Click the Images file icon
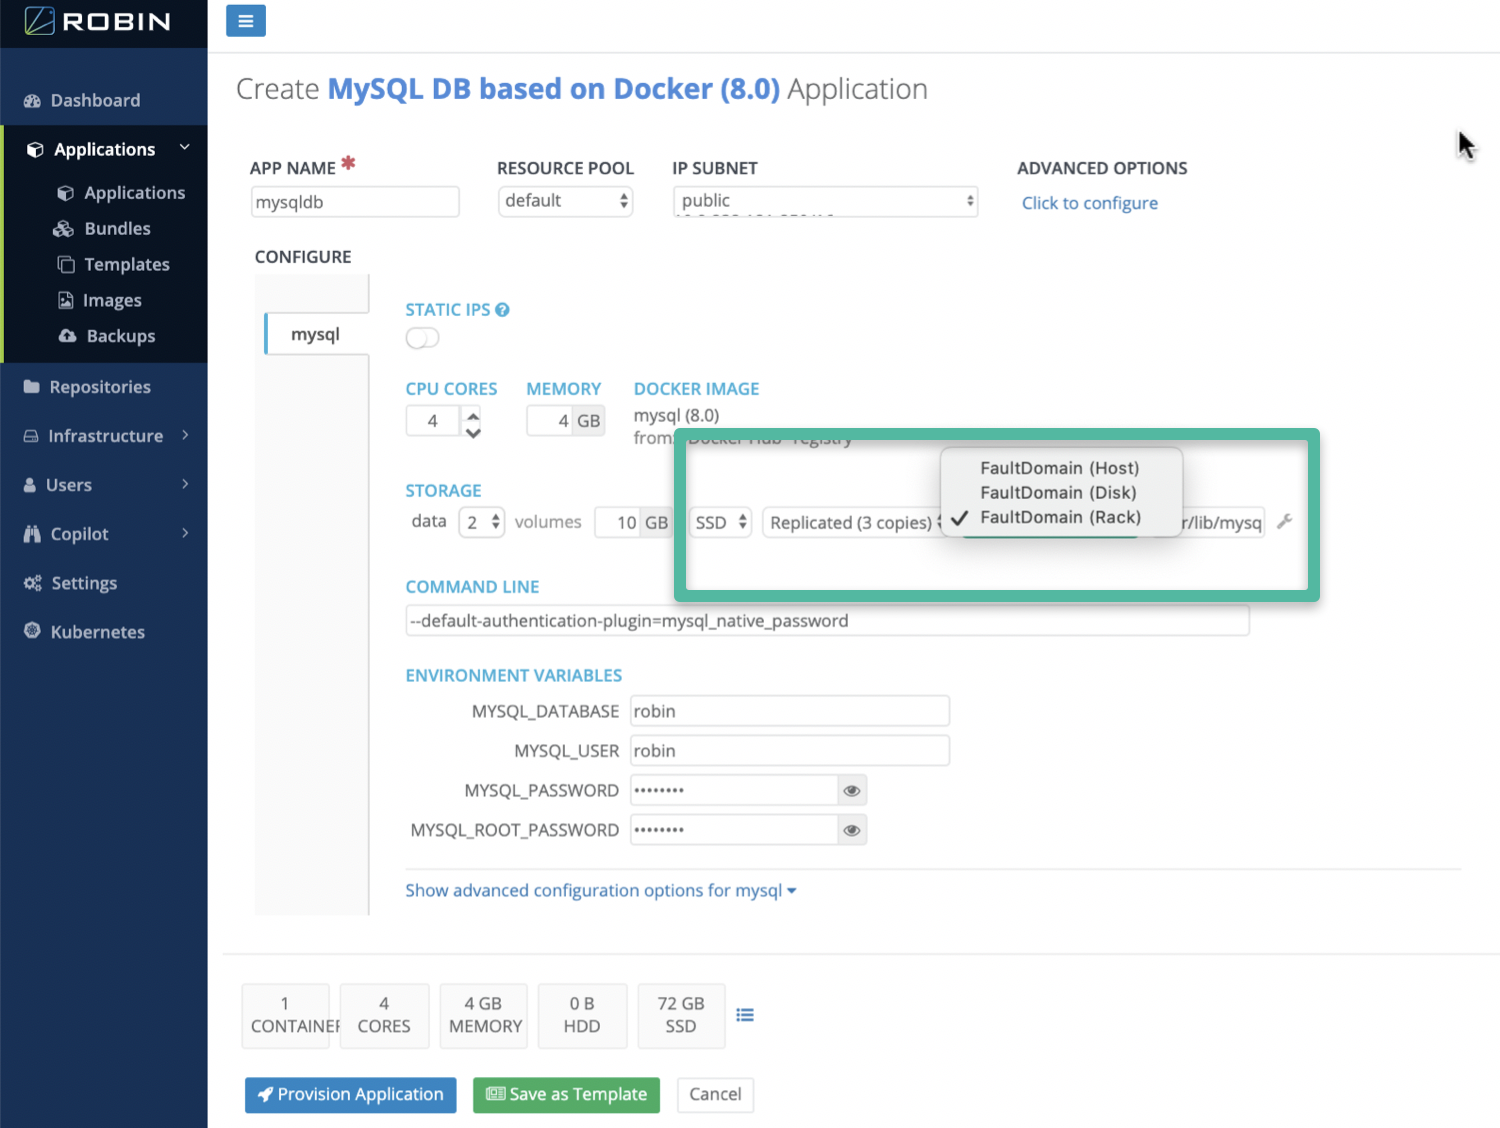The height and width of the screenshot is (1128, 1500). 66,300
